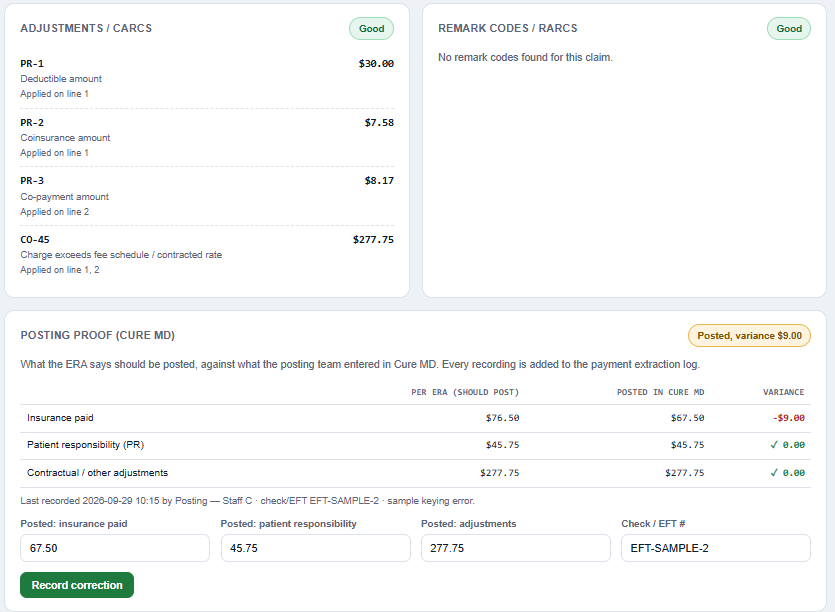Image resolution: width=835 pixels, height=612 pixels.
Task: Click the $8.17 co-payment amount
Action: (x=379, y=181)
